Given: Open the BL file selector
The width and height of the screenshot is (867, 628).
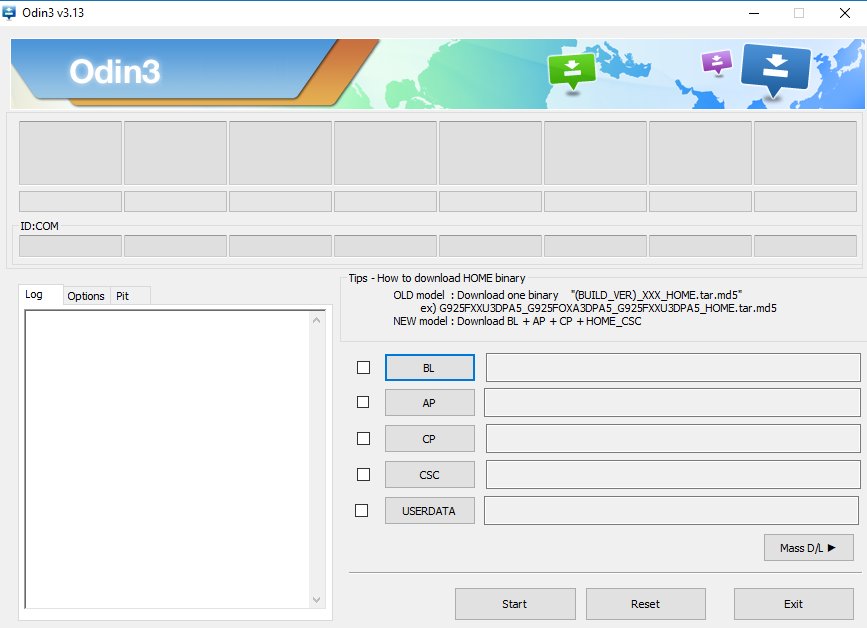Looking at the screenshot, I should [429, 368].
